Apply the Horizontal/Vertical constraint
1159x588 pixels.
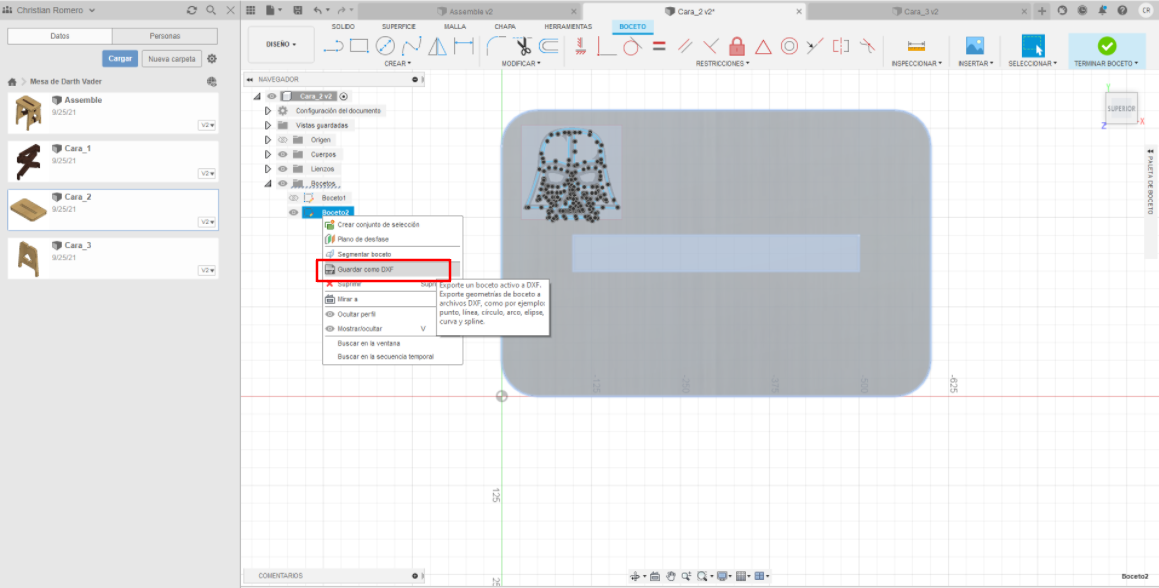(580, 46)
